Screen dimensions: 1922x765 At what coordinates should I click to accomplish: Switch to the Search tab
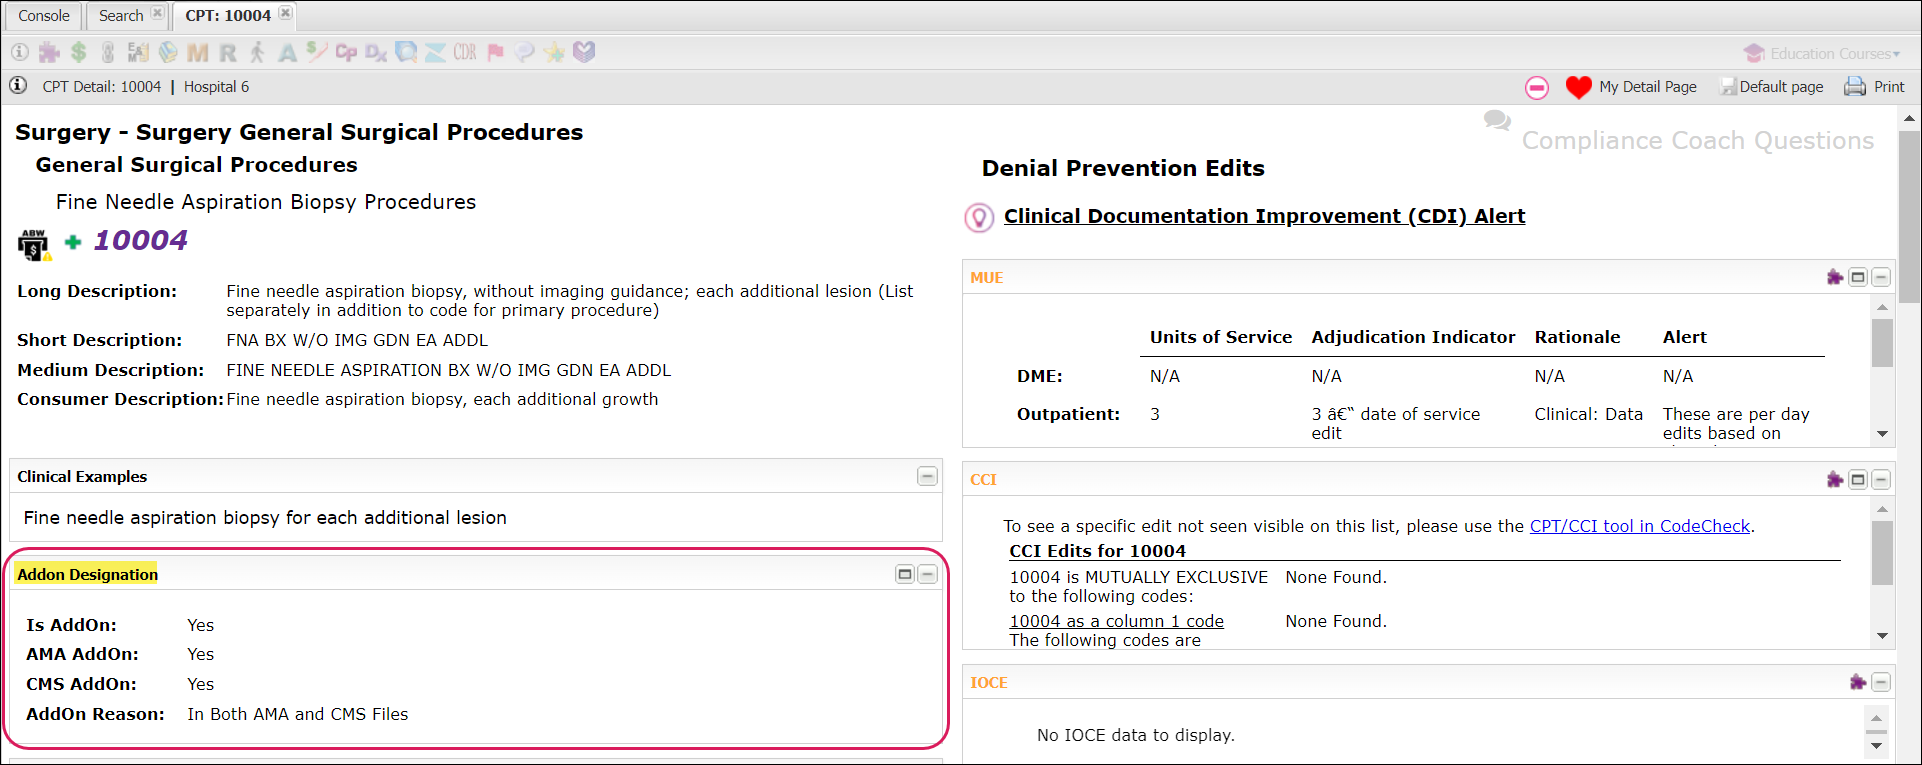point(121,16)
